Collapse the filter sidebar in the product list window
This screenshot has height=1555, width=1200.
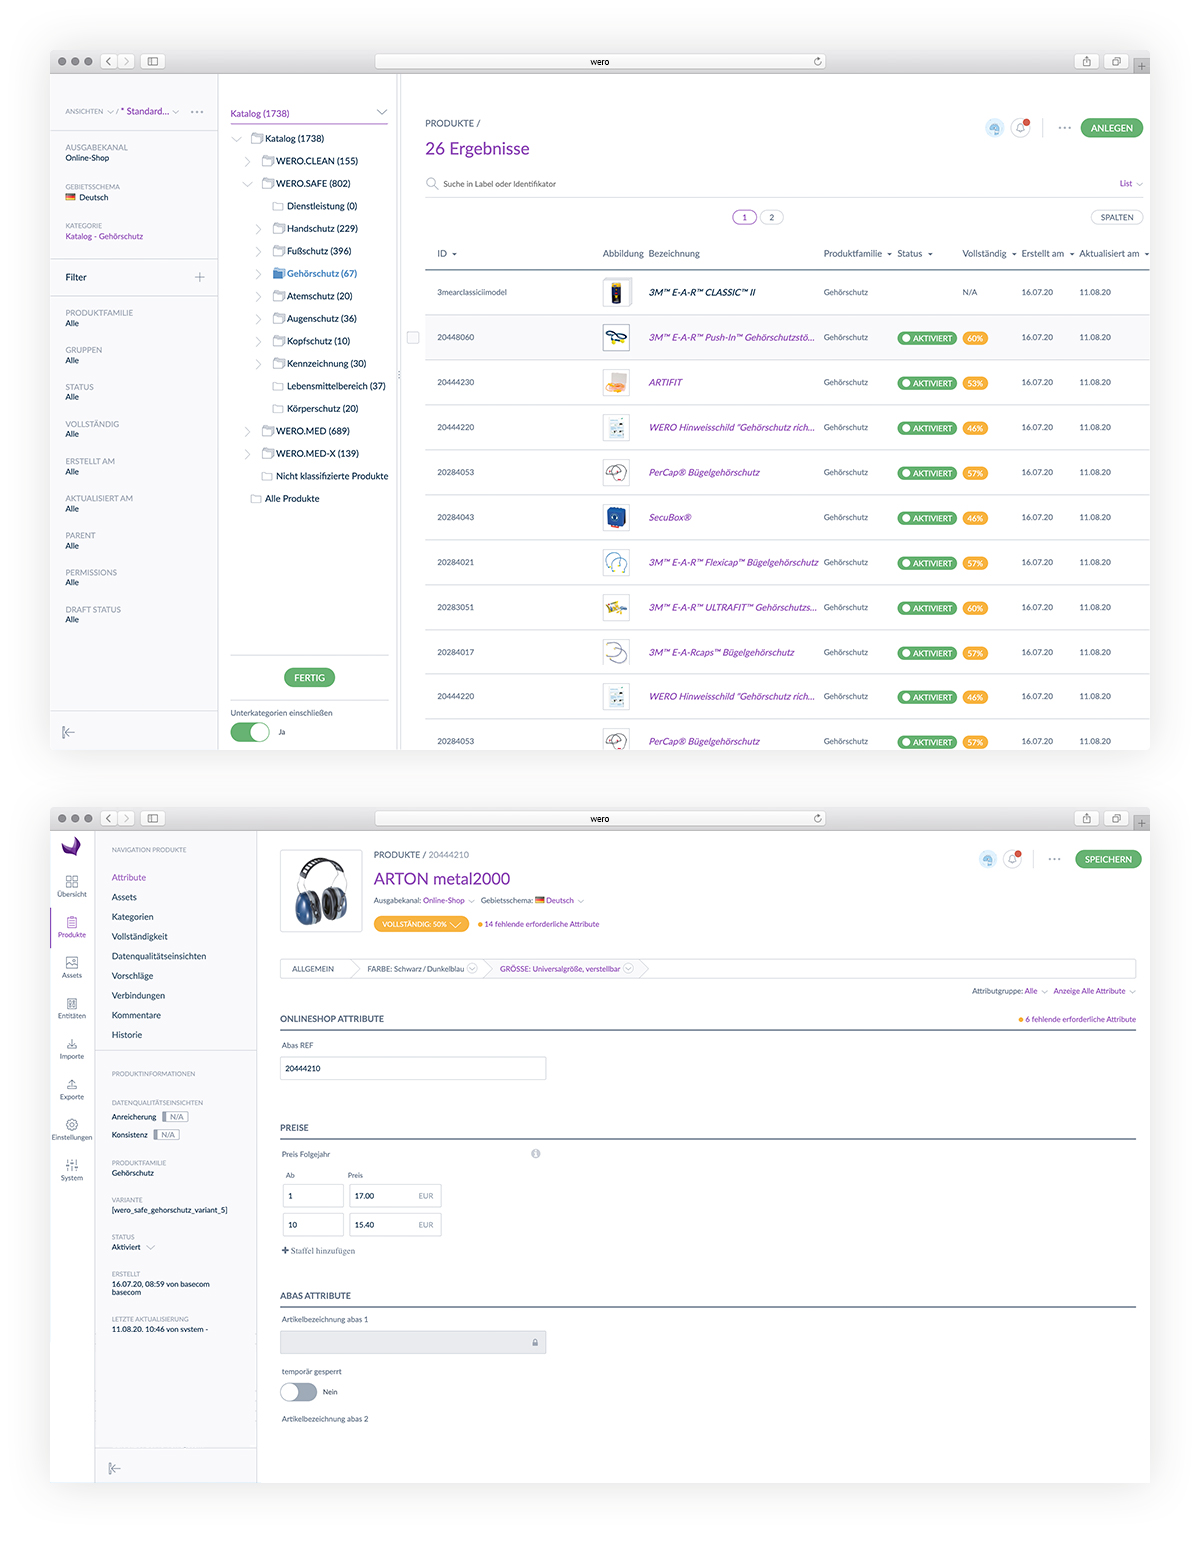(68, 732)
